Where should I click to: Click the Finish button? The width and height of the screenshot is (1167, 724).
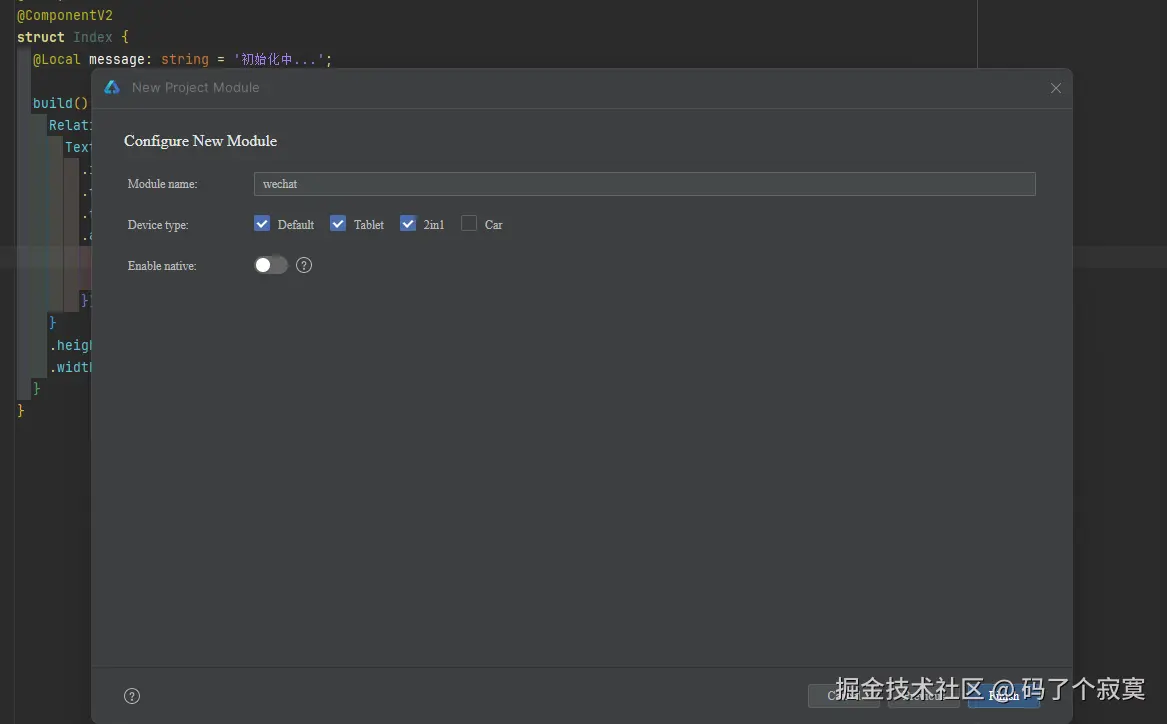[x=1003, y=696]
